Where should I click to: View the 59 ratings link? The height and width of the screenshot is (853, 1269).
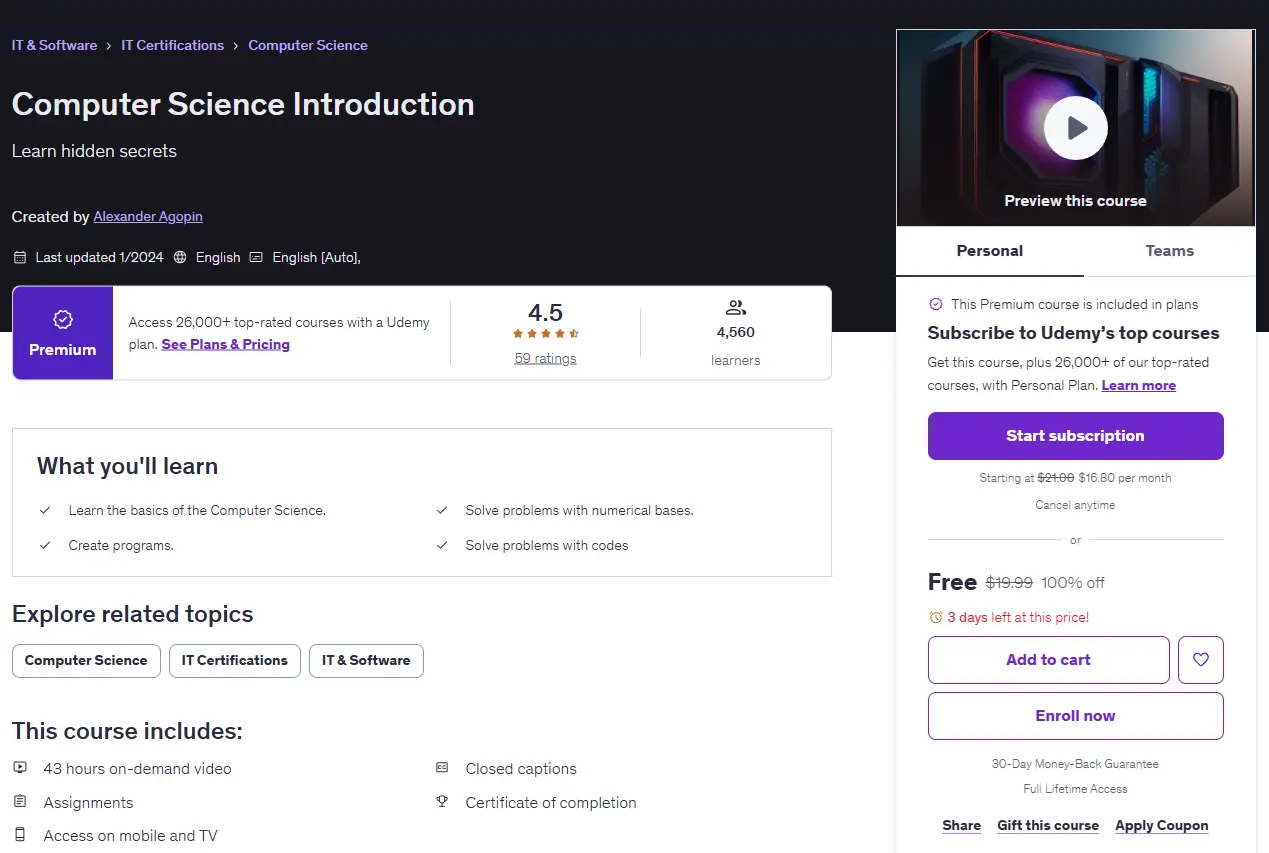pos(545,358)
